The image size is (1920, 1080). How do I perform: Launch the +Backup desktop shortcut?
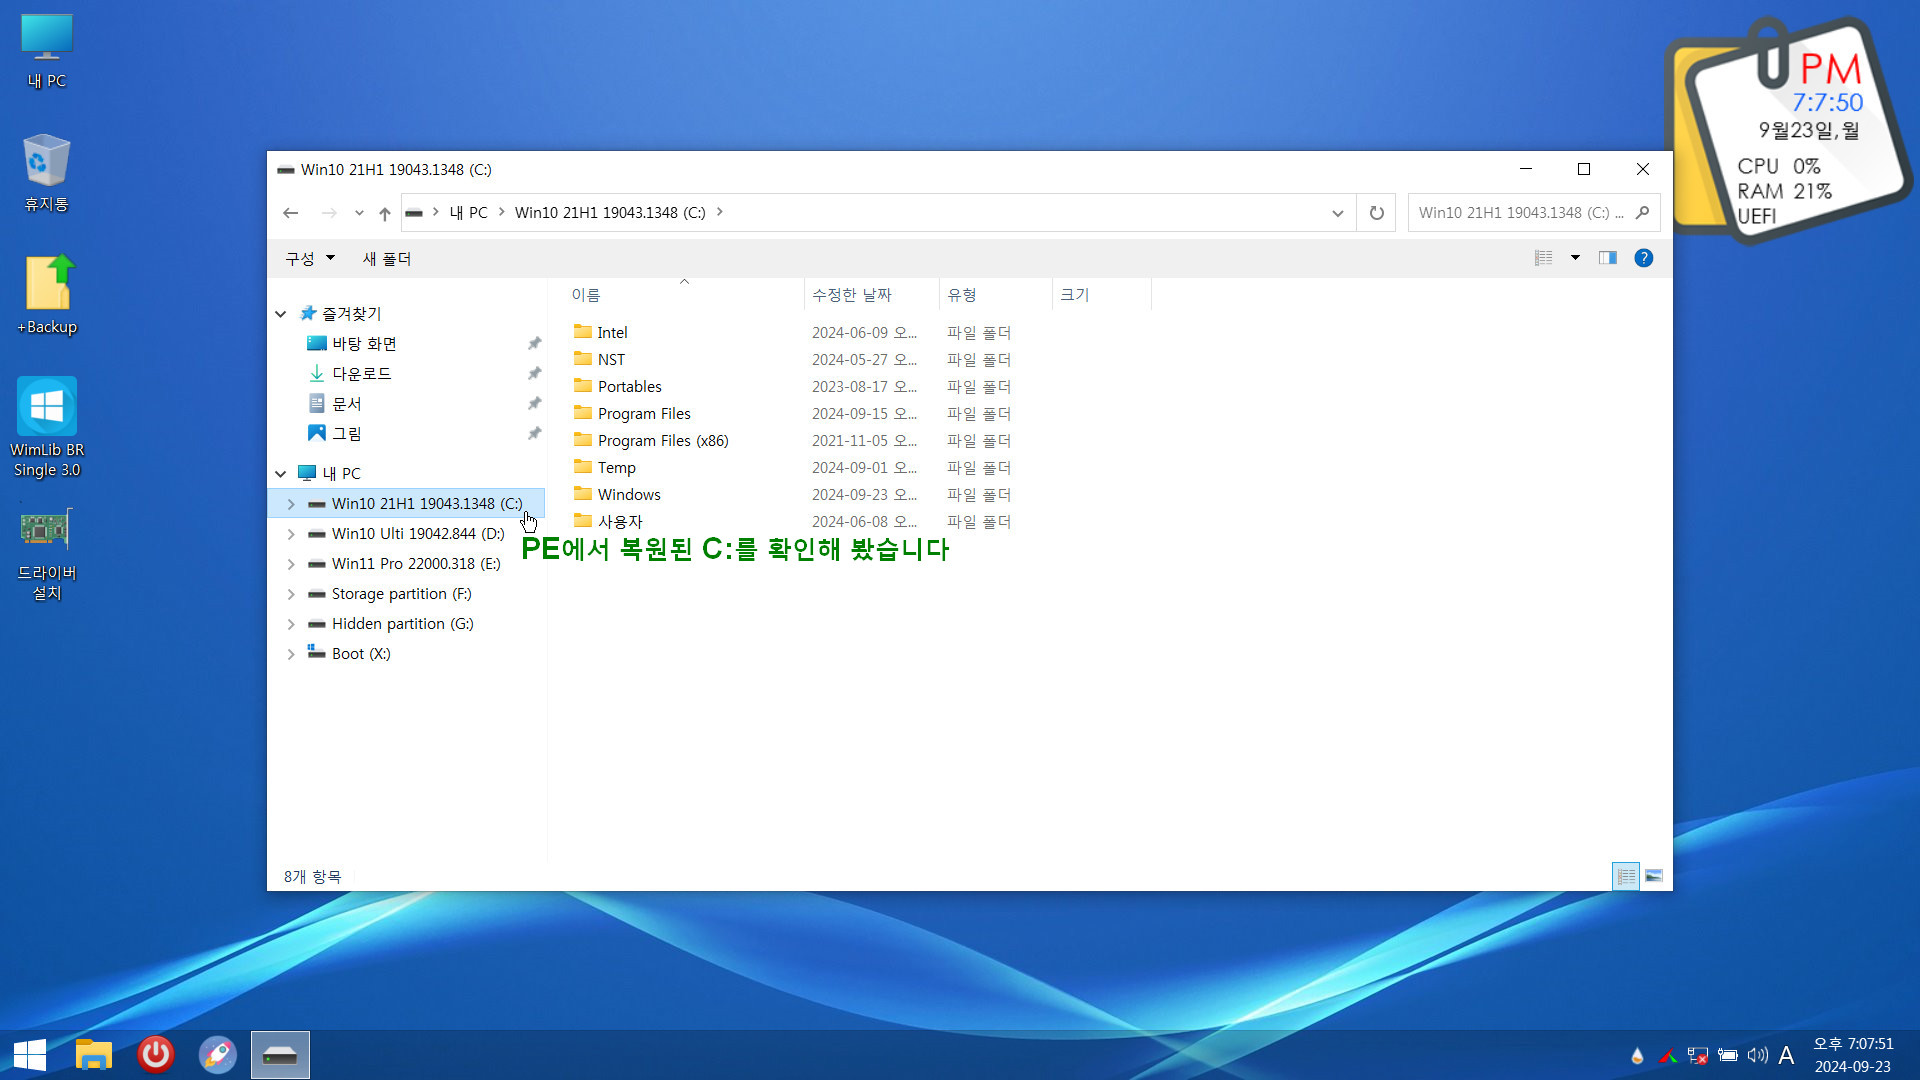click(47, 295)
